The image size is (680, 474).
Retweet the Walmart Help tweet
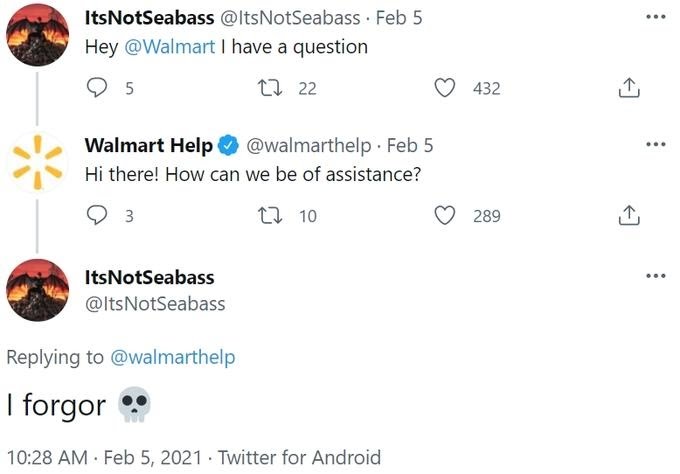pos(270,216)
